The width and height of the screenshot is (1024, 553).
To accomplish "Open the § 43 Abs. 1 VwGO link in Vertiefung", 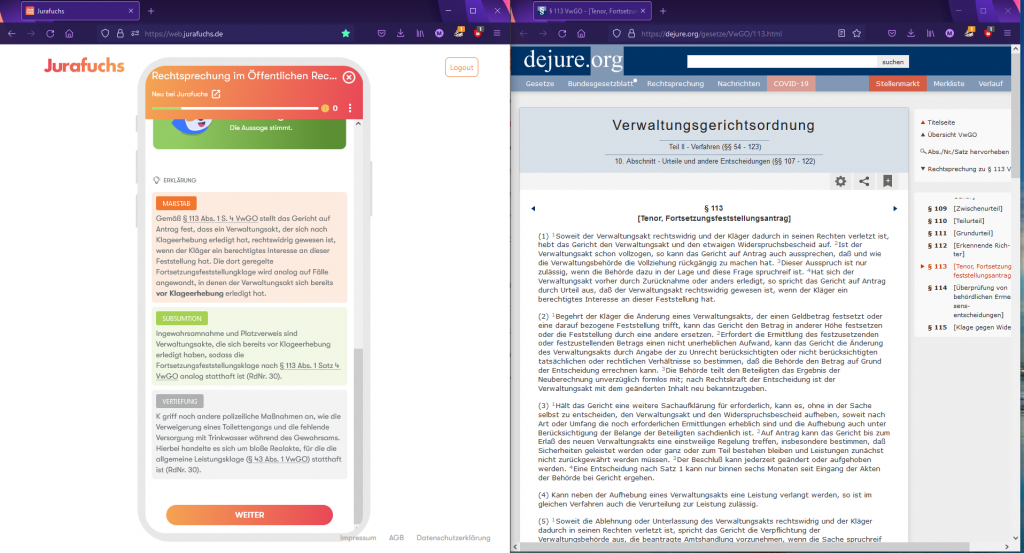I will point(278,460).
